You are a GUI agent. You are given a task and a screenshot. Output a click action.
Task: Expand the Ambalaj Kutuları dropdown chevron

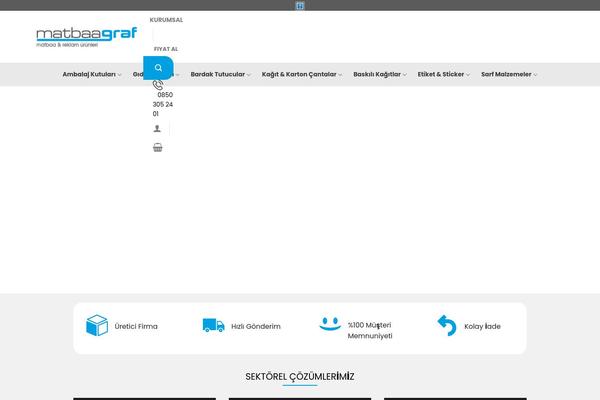coord(119,75)
